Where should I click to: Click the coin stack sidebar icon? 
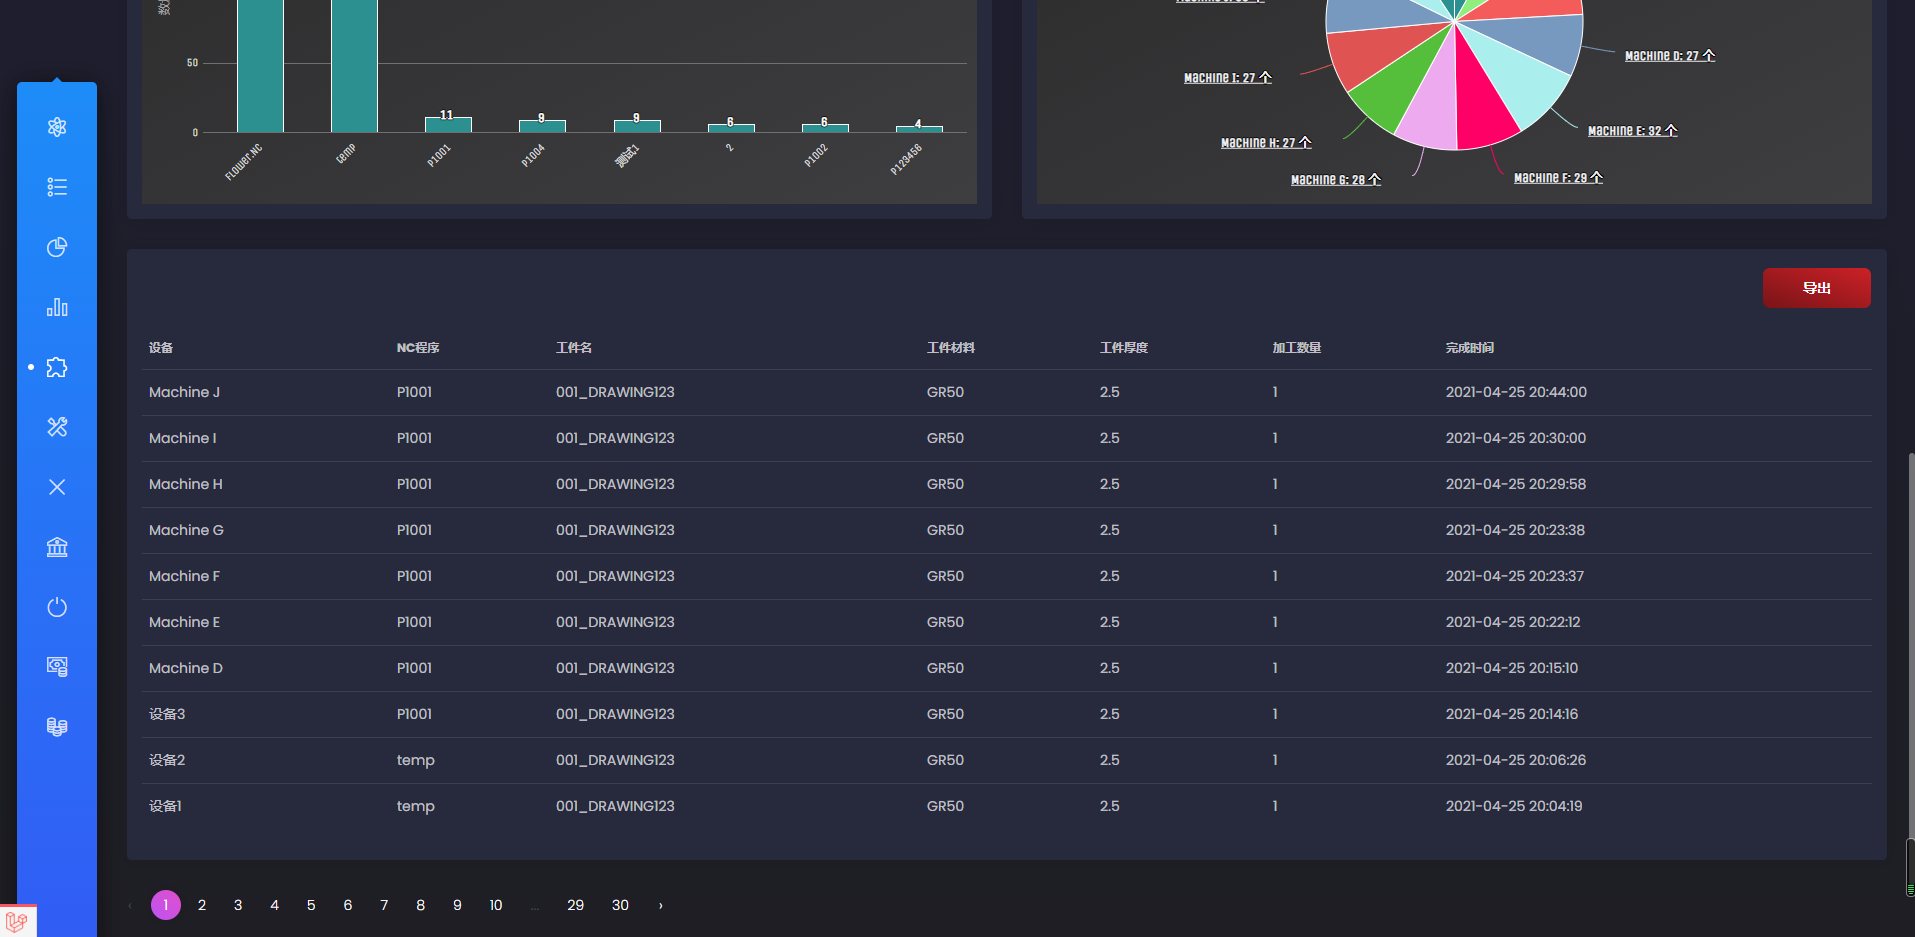pyautogui.click(x=57, y=727)
